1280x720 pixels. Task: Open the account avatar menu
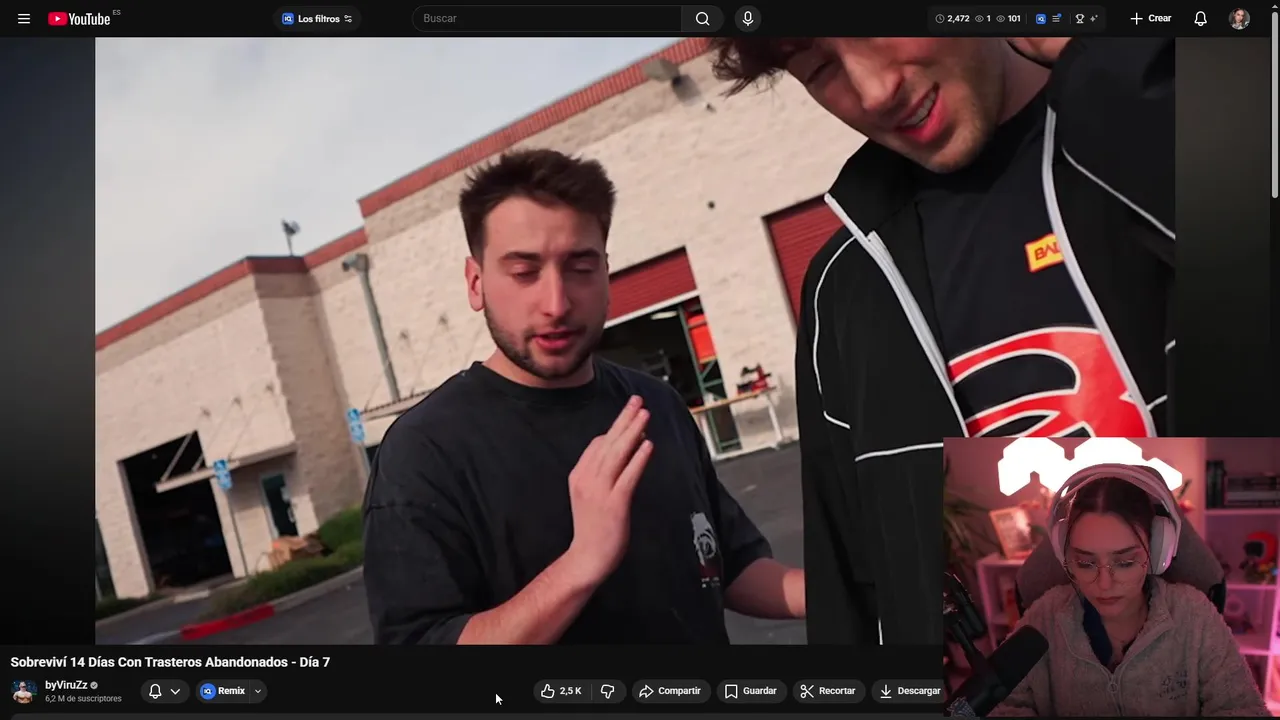pyautogui.click(x=1239, y=19)
